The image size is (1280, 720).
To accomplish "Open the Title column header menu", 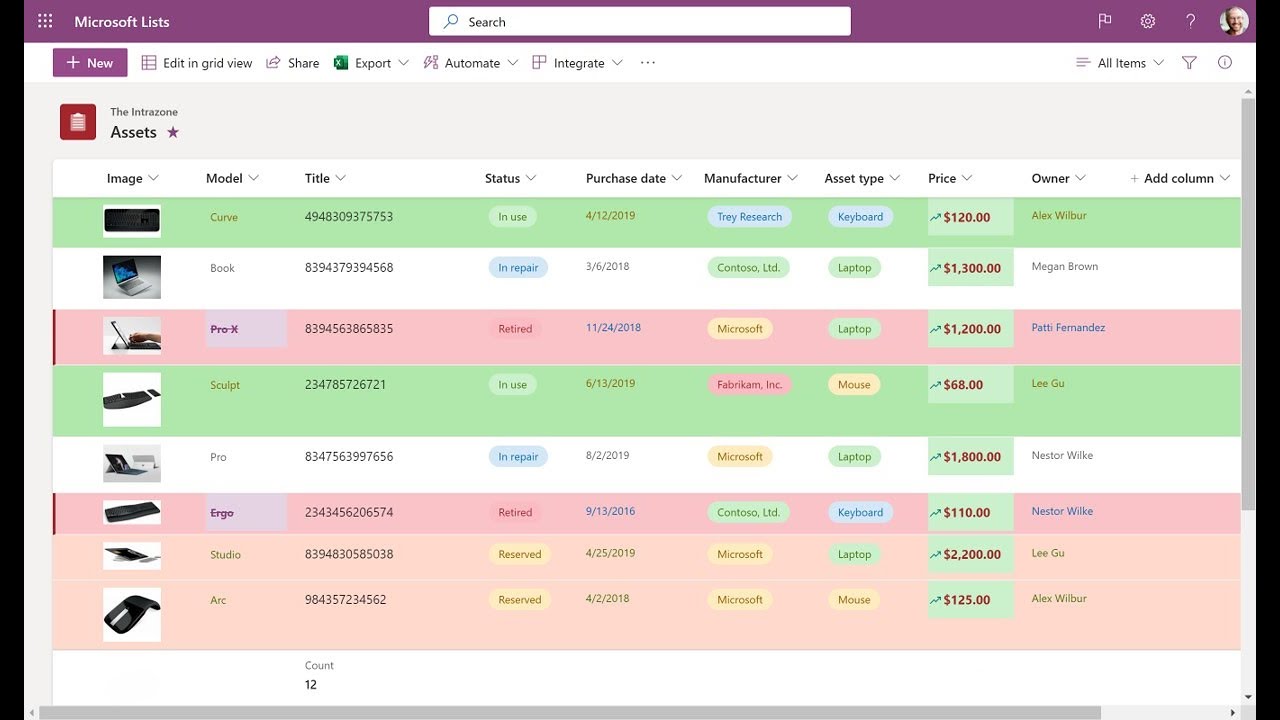I will pos(326,178).
